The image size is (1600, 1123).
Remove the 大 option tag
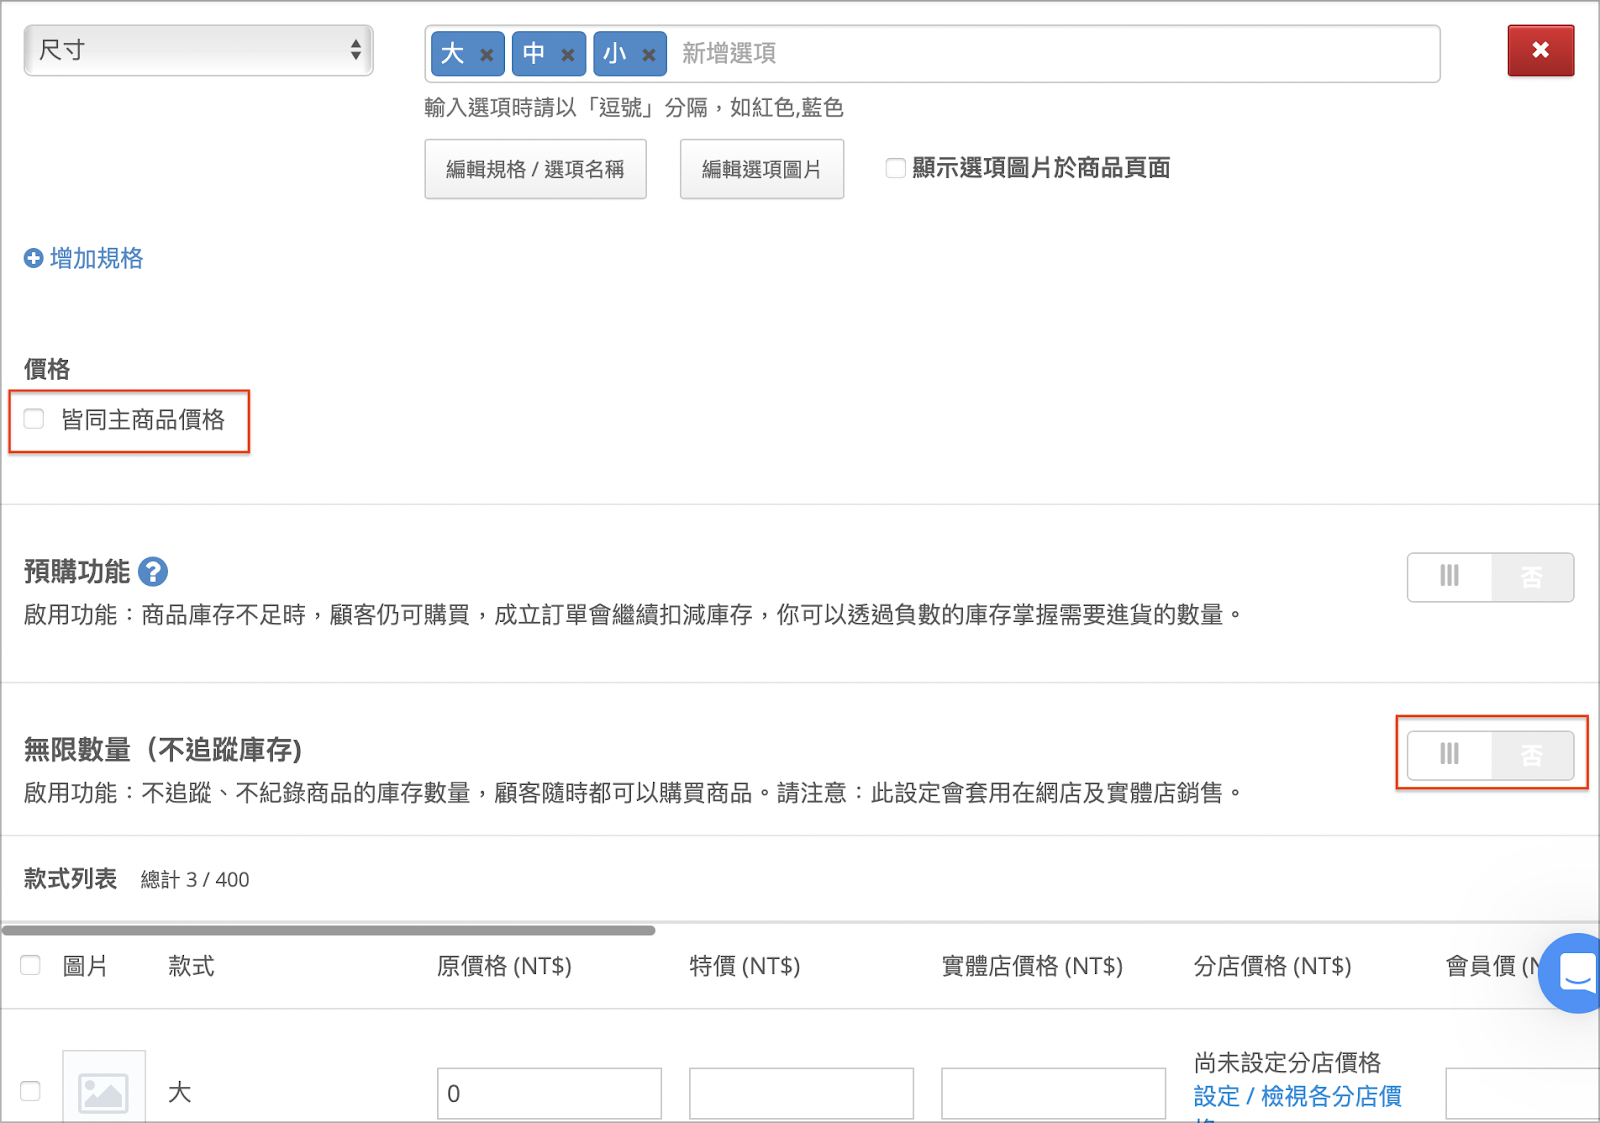point(487,55)
